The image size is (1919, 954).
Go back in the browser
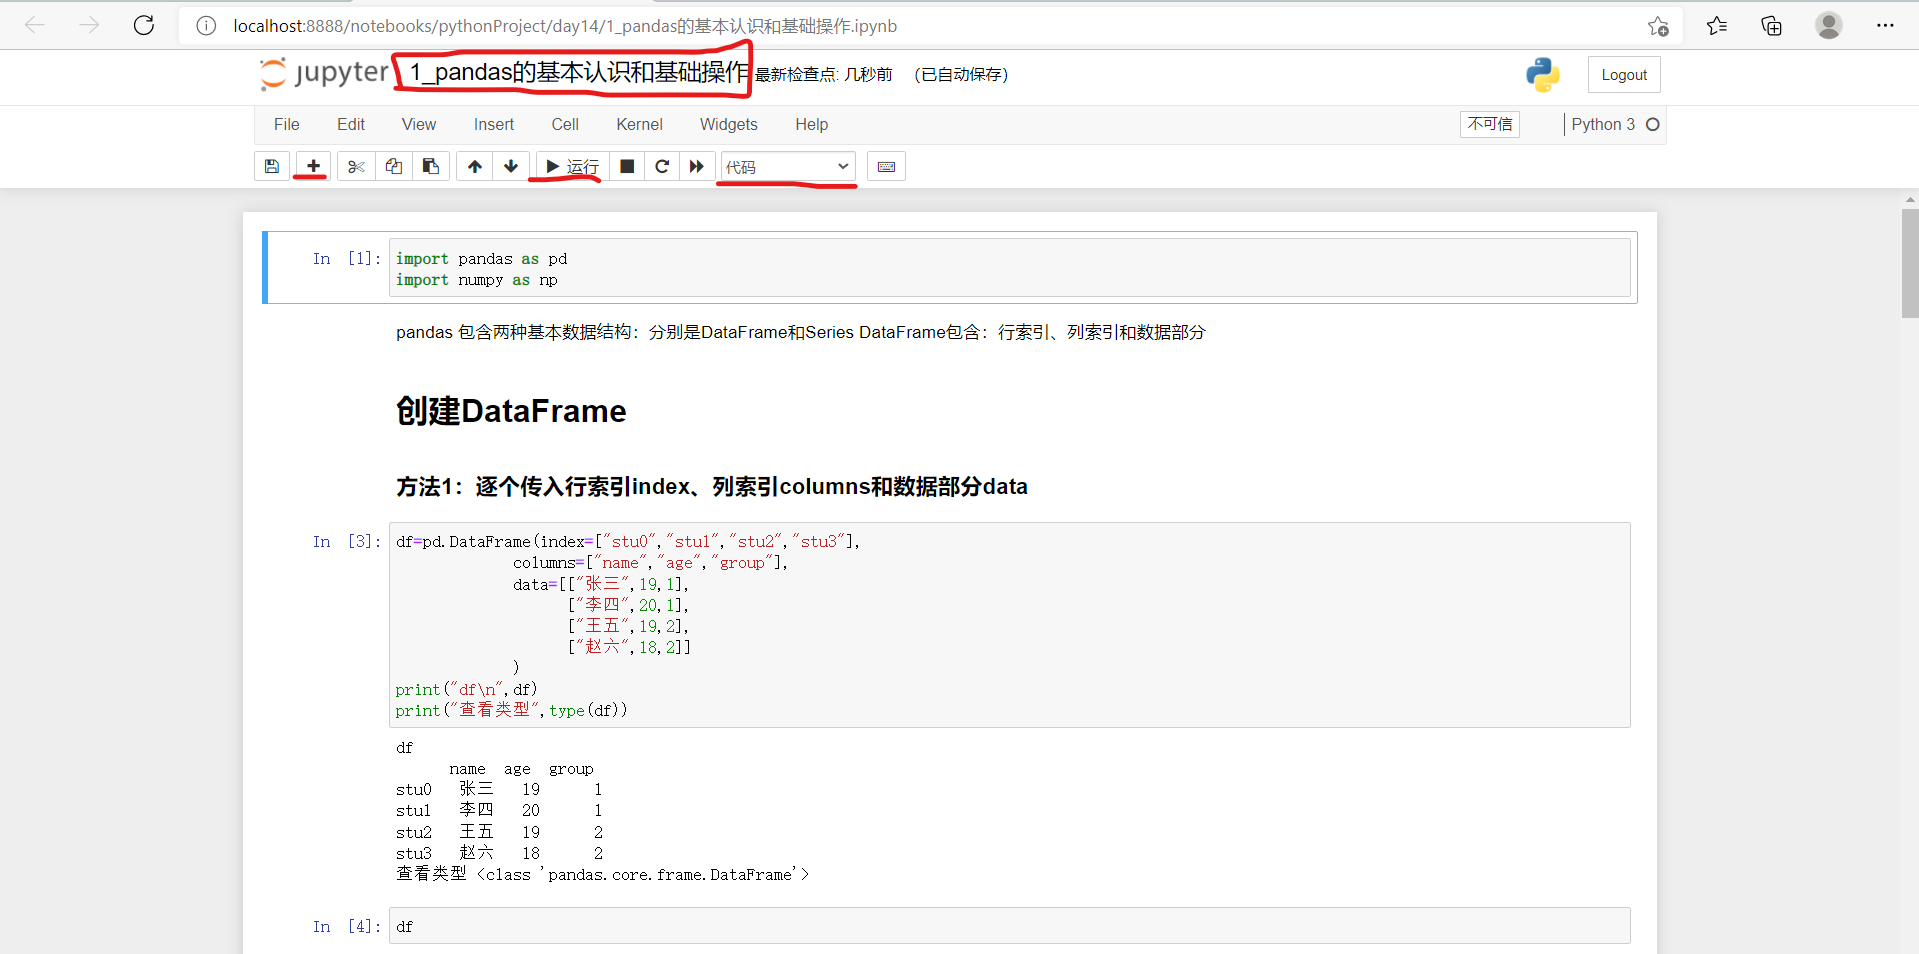[35, 25]
